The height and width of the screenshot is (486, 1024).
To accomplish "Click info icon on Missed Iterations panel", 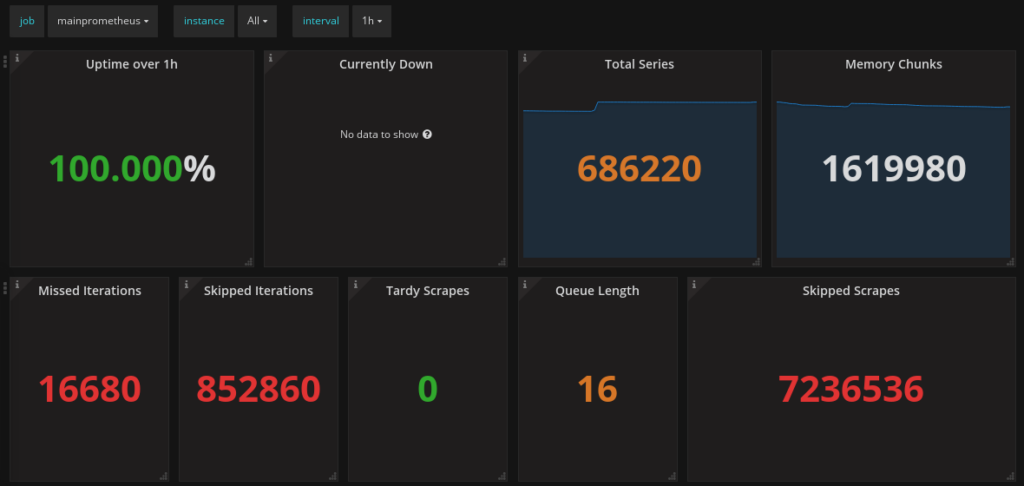I will (17, 285).
